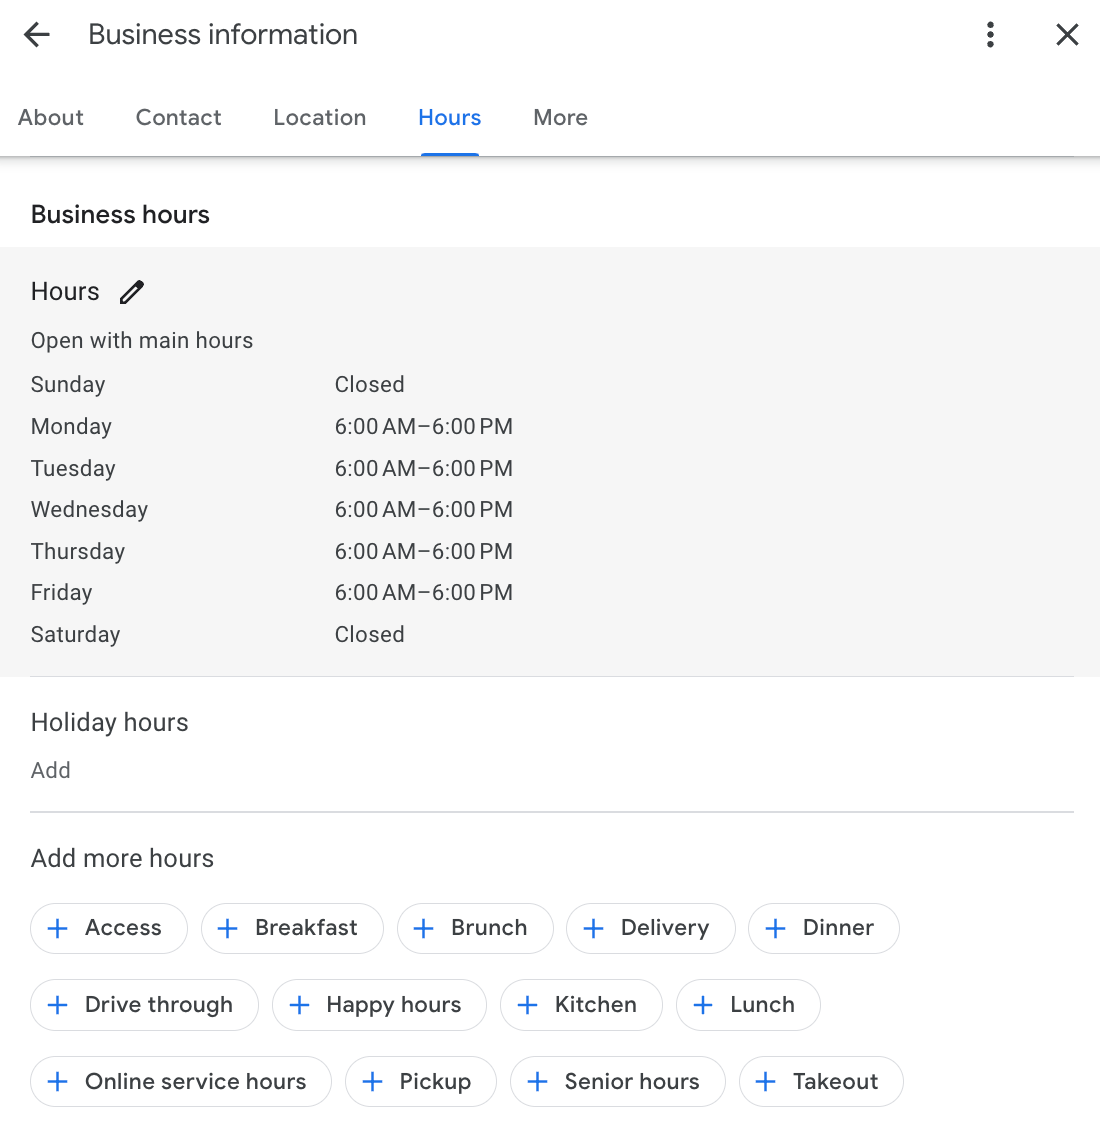1100x1142 pixels.
Task: Click the plus icon on Kitchen chip
Action: pyautogui.click(x=528, y=1006)
